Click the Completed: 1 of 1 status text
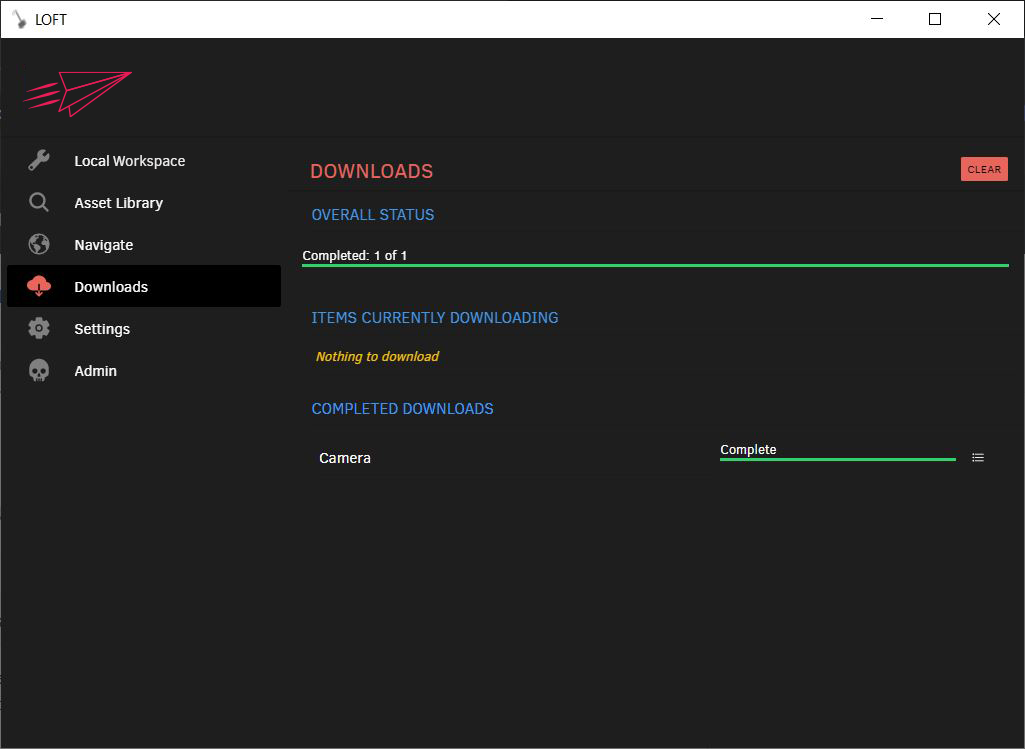The width and height of the screenshot is (1025, 749). click(354, 255)
